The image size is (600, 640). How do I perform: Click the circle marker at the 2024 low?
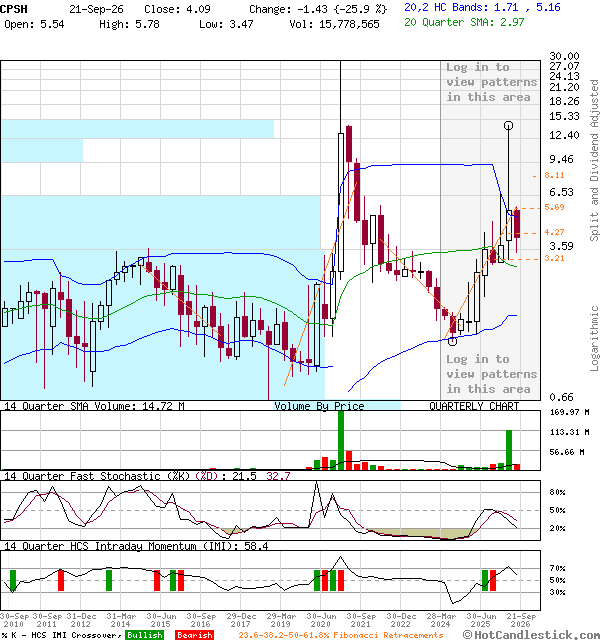pos(452,341)
